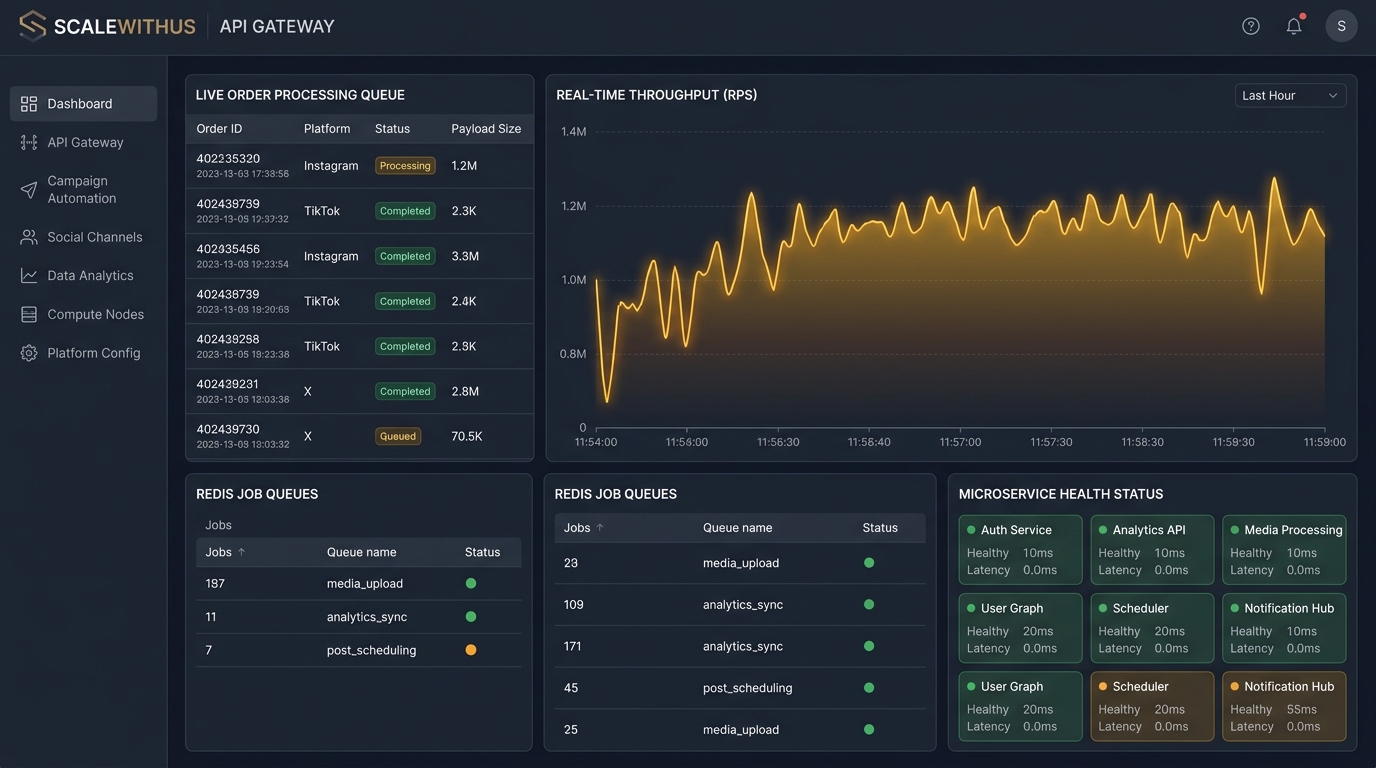Open the orange Notification Hub card showing 55ms
Image resolution: width=1376 pixels, height=768 pixels.
click(1284, 706)
